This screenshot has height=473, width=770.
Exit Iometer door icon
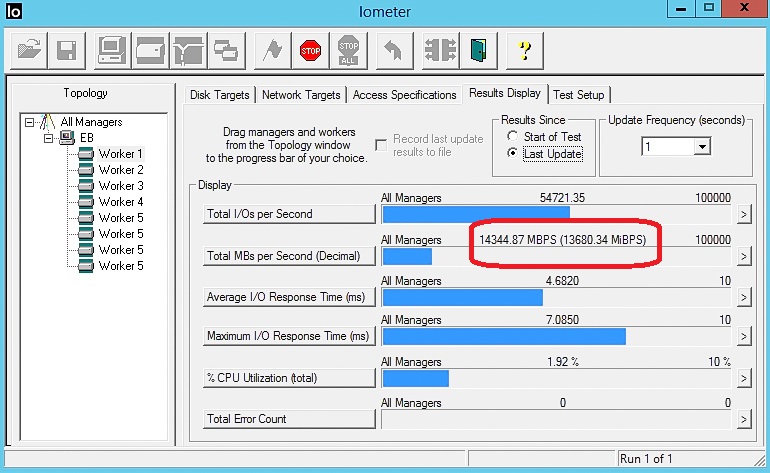coord(479,50)
